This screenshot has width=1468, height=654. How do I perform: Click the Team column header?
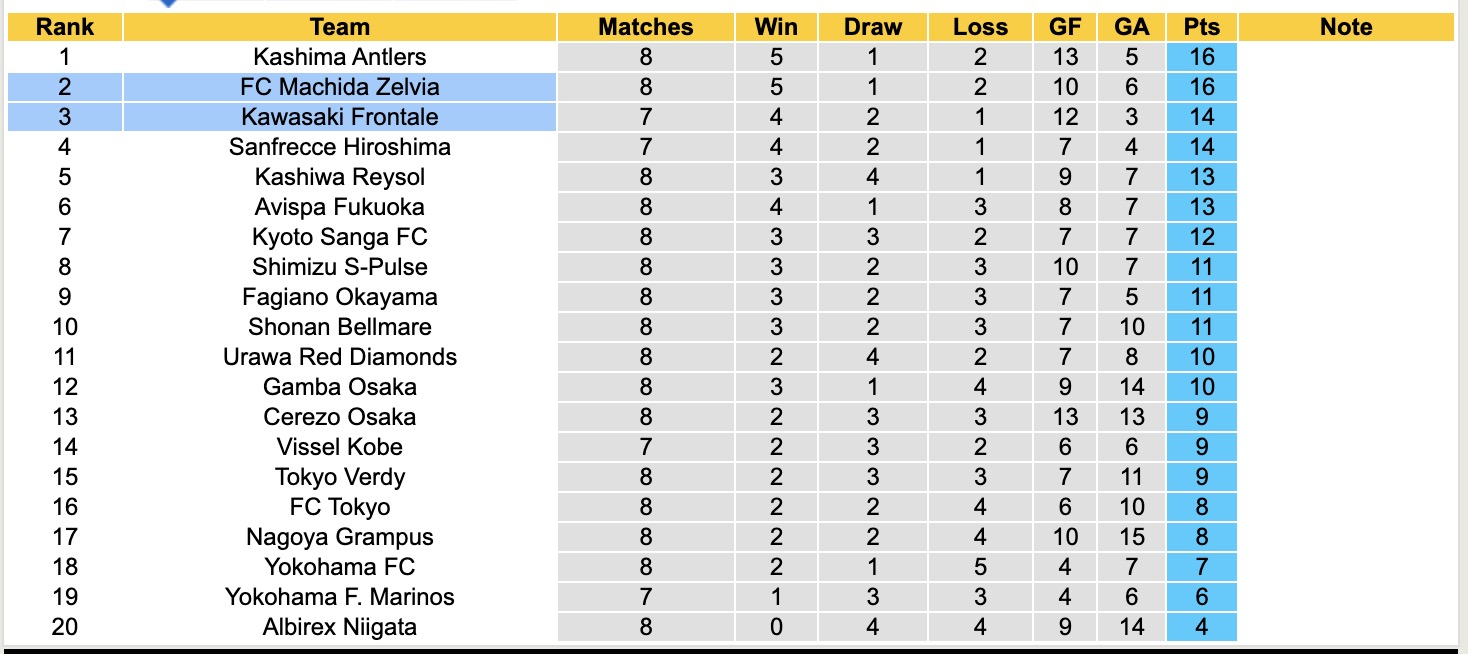tap(340, 27)
